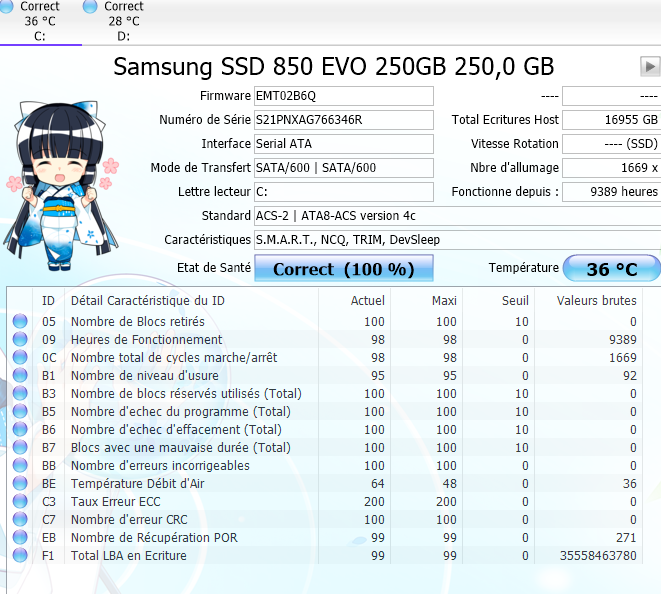
Task: Click the raw value 271 for POR
Action: tap(626, 538)
